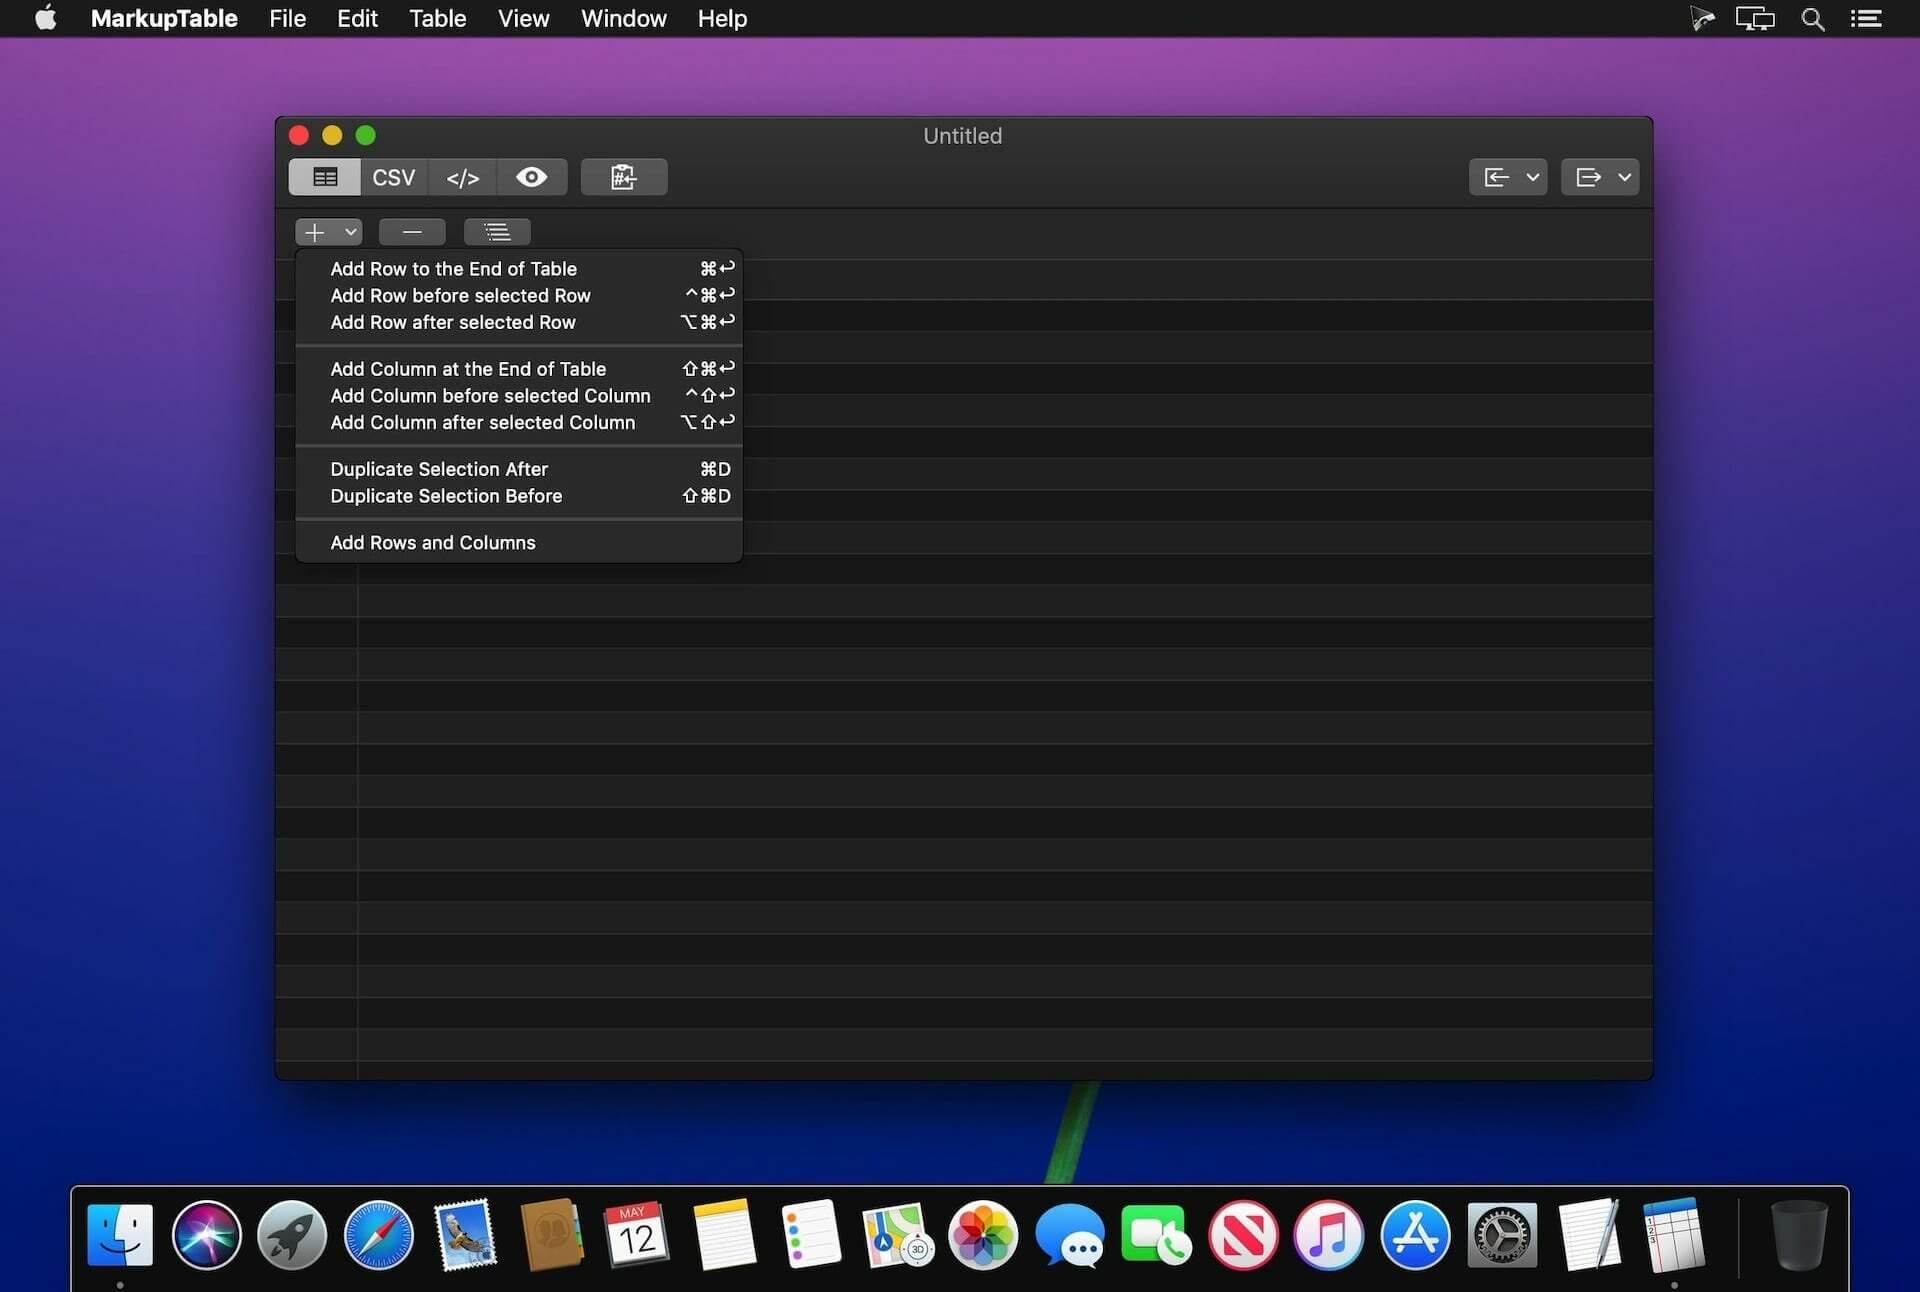Select the CSV view mode
The width and height of the screenshot is (1920, 1292).
tap(394, 177)
